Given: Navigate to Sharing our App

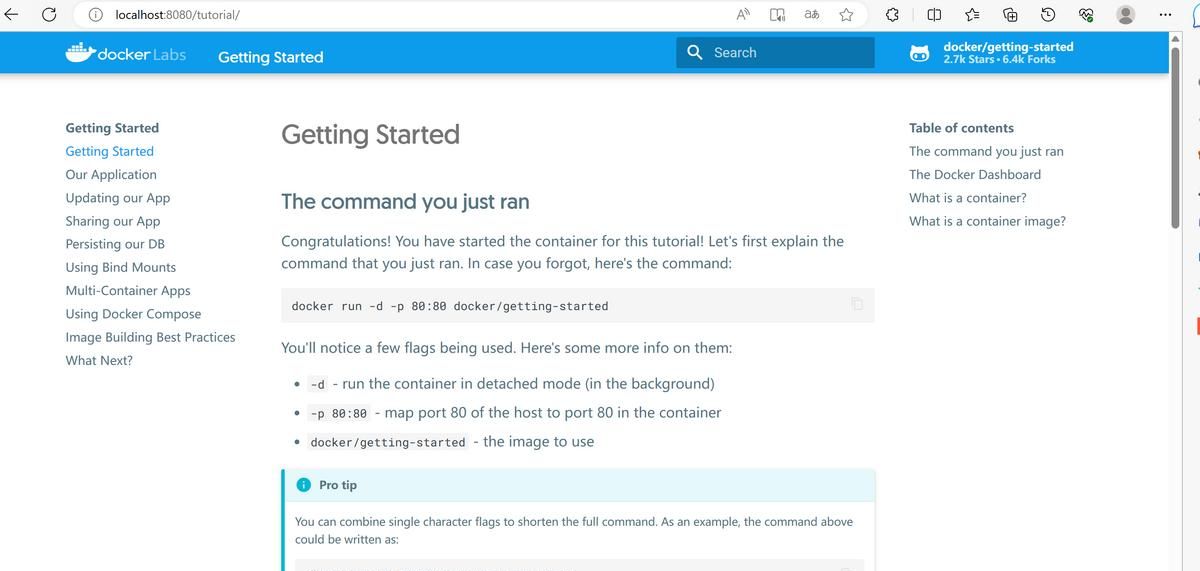Looking at the screenshot, I should point(113,221).
